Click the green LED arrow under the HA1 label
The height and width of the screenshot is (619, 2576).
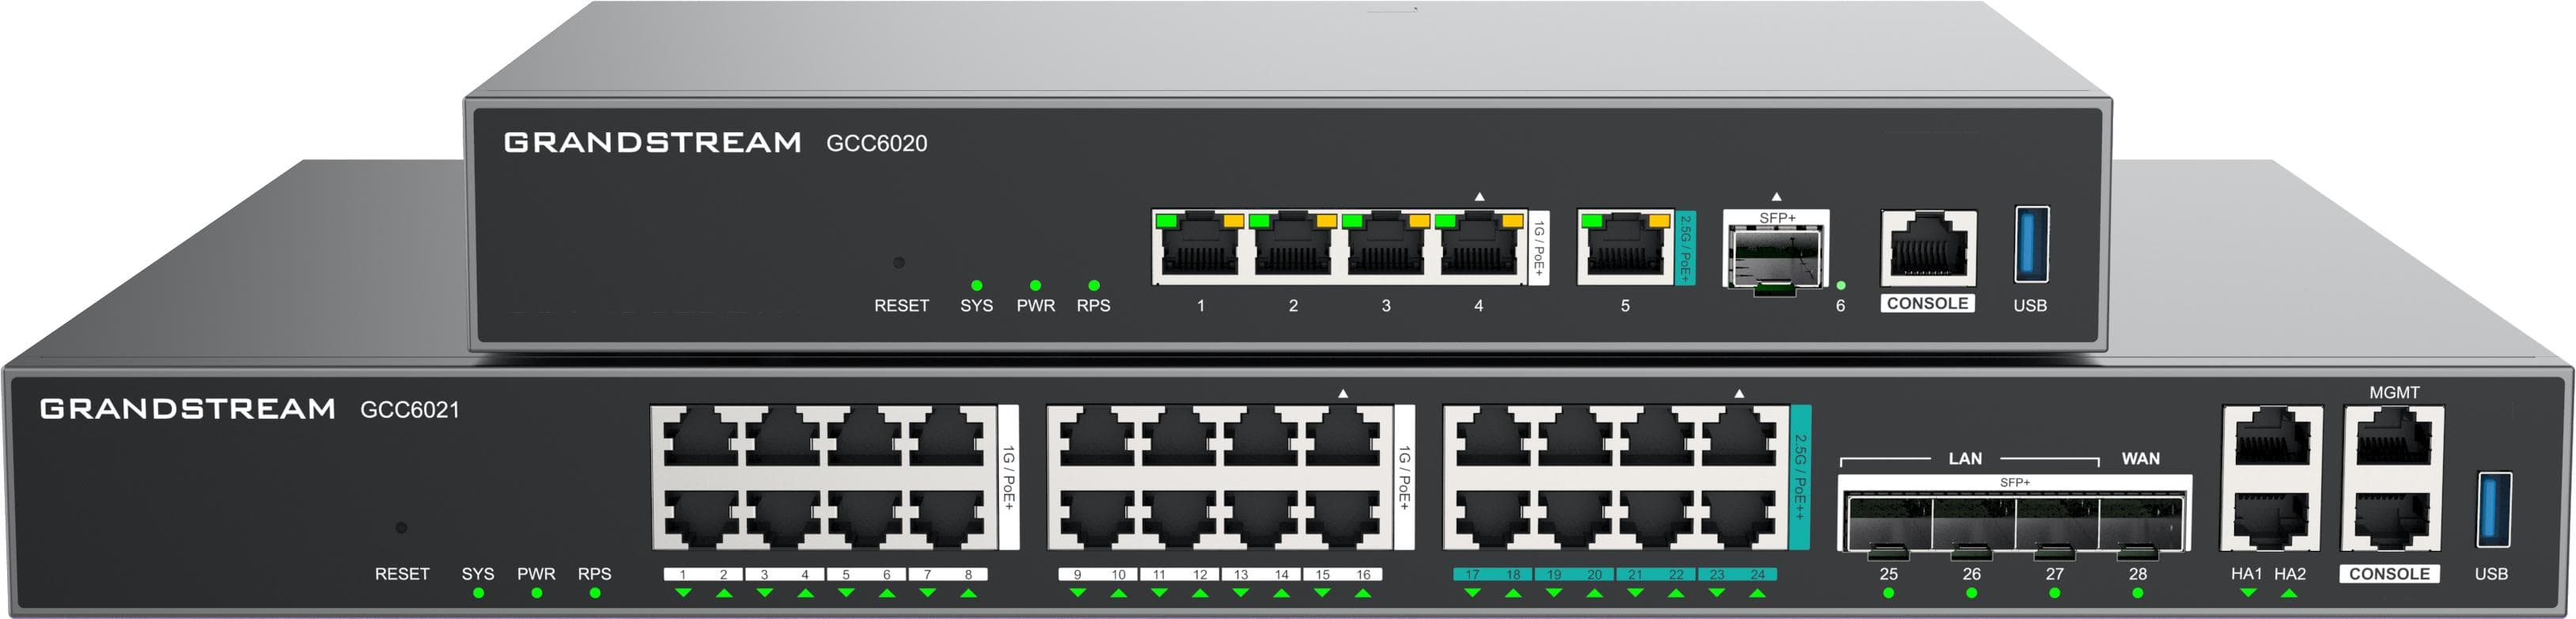2248,593
